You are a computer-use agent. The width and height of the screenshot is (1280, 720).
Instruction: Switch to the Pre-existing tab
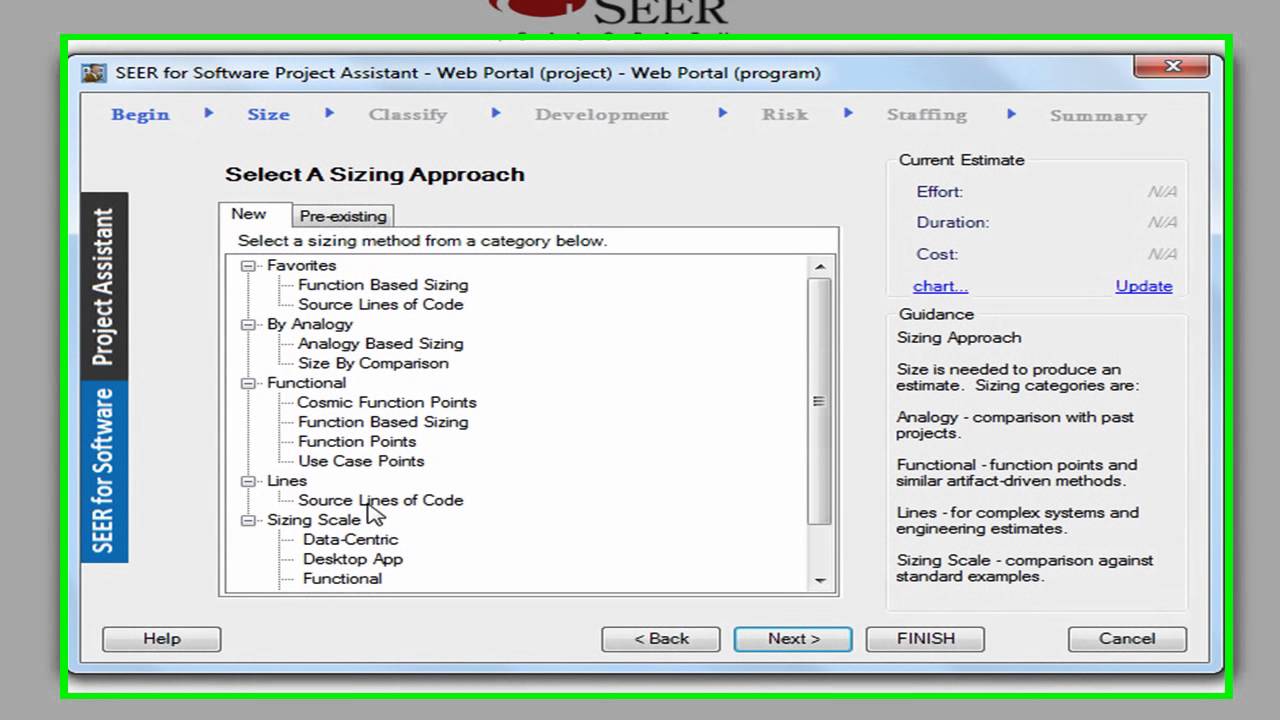[x=343, y=216]
